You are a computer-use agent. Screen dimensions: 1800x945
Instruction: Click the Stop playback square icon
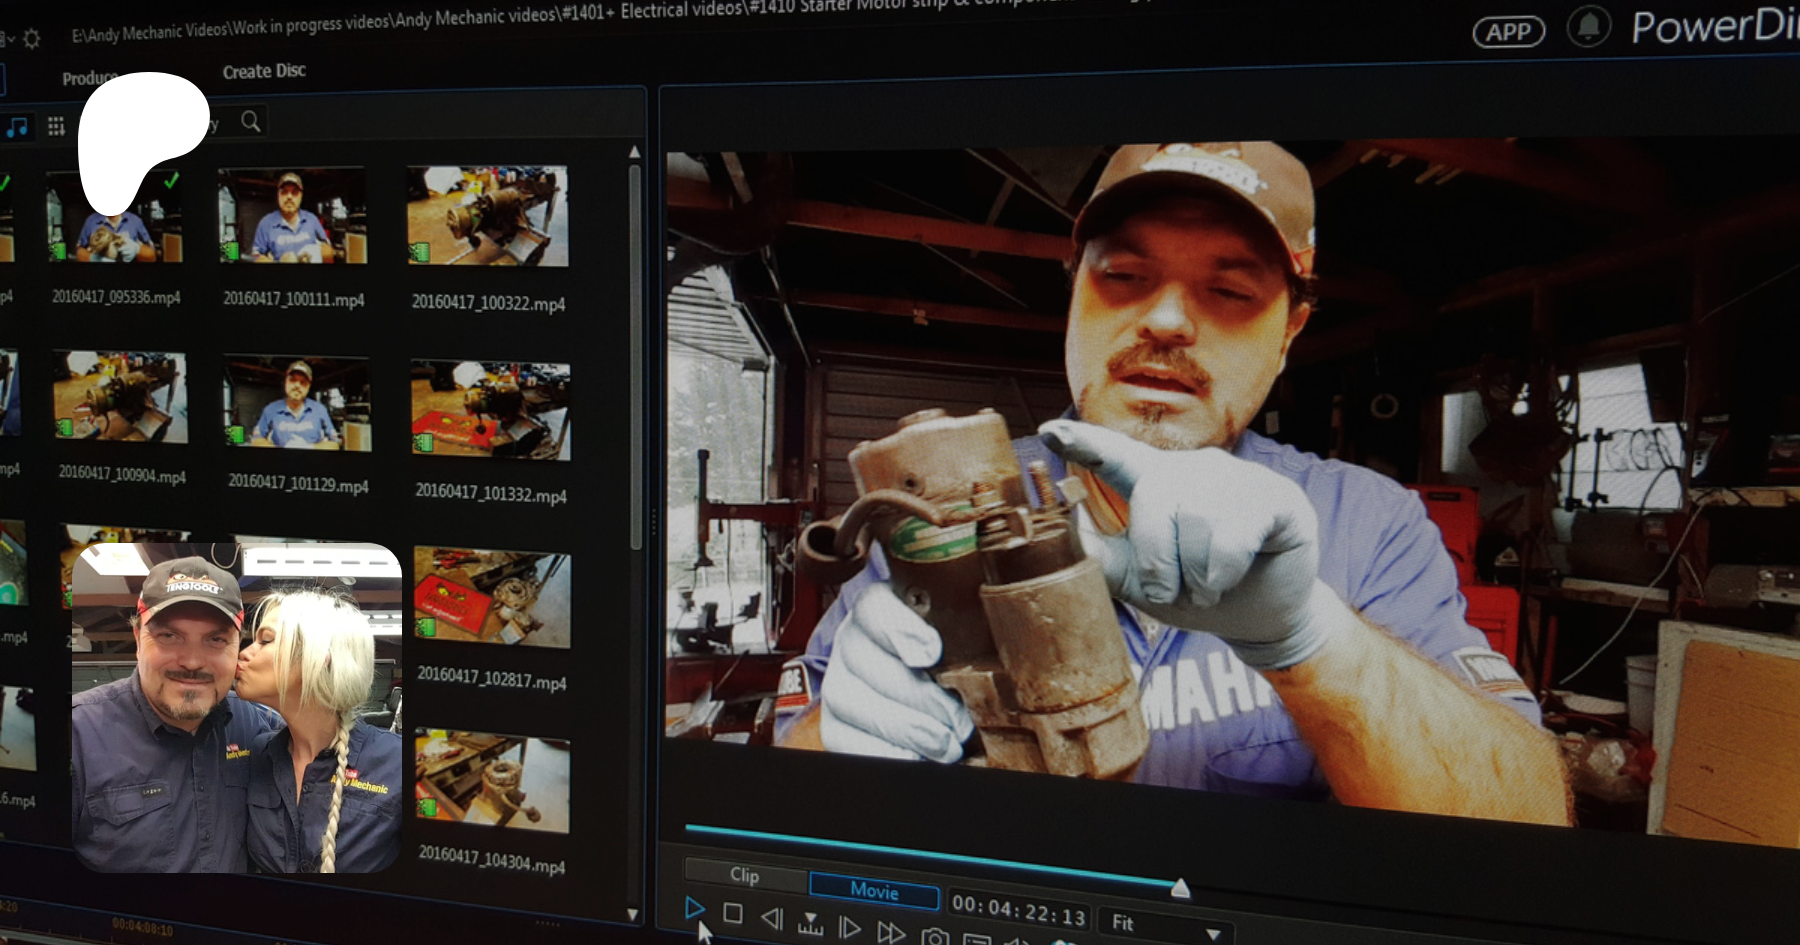(x=732, y=913)
